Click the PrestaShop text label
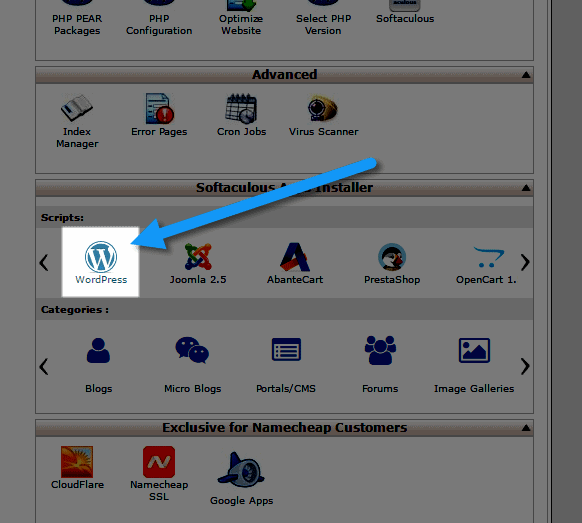Viewport: 582px width, 523px height. 392,280
